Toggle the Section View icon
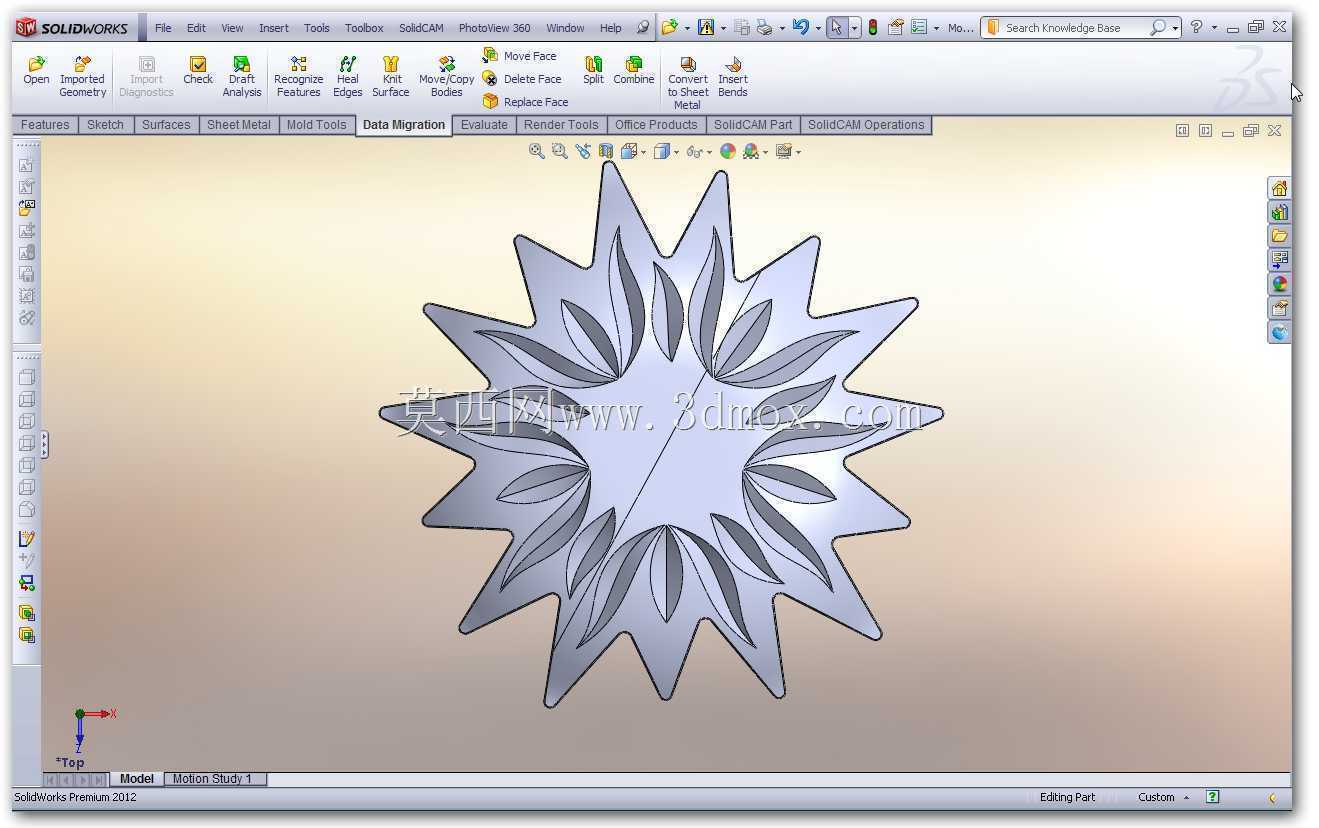 click(x=606, y=151)
